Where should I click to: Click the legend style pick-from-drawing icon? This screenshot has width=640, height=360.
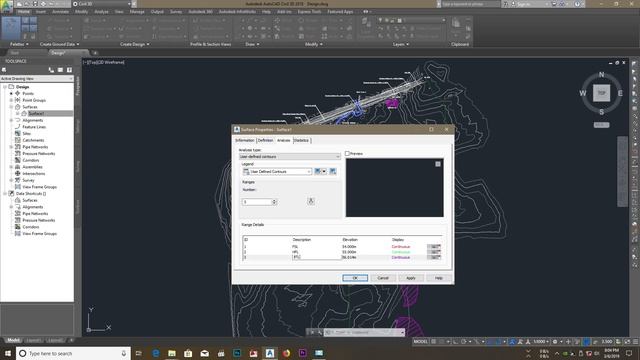(x=333, y=171)
